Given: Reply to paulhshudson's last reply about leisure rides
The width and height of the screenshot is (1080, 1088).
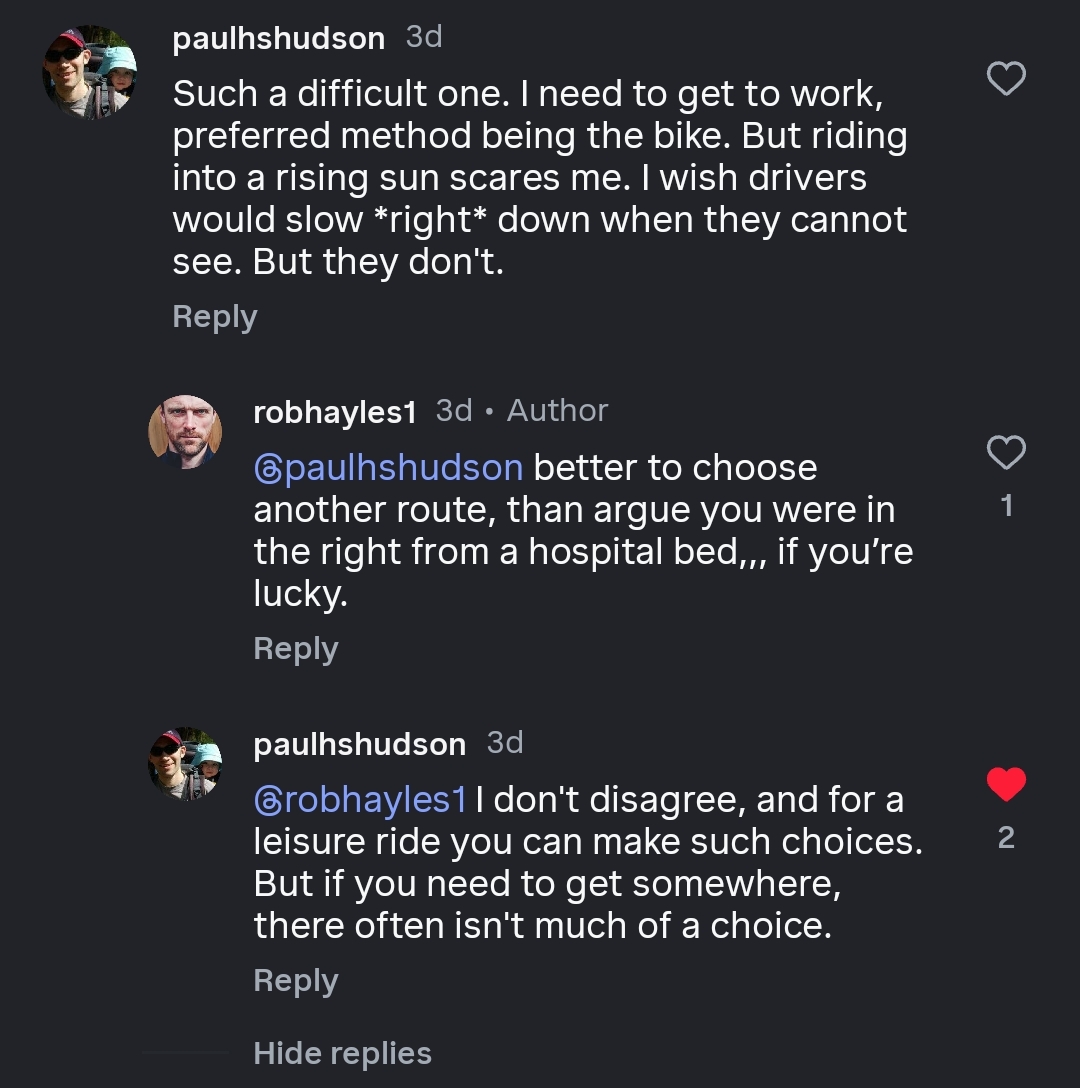Looking at the screenshot, I should click(296, 981).
